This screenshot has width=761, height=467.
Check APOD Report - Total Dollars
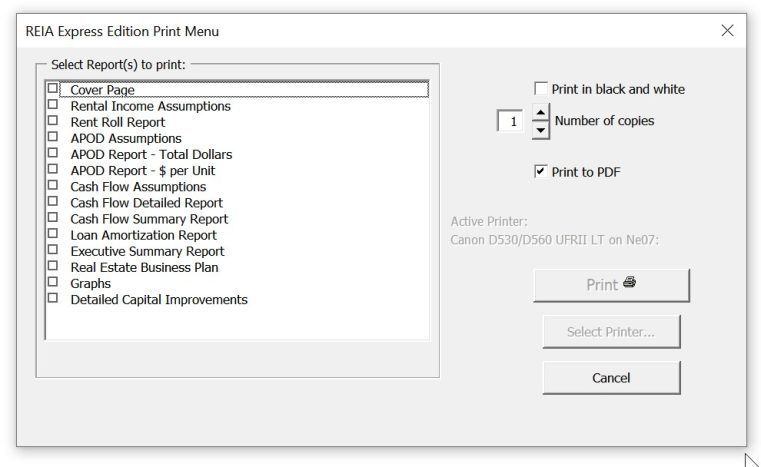pyautogui.click(x=53, y=153)
